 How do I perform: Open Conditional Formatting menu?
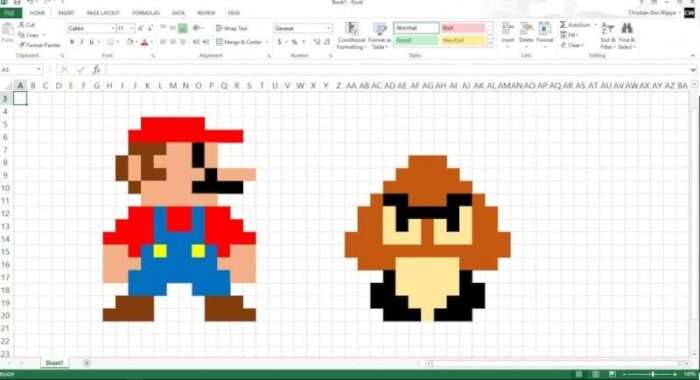tap(352, 36)
